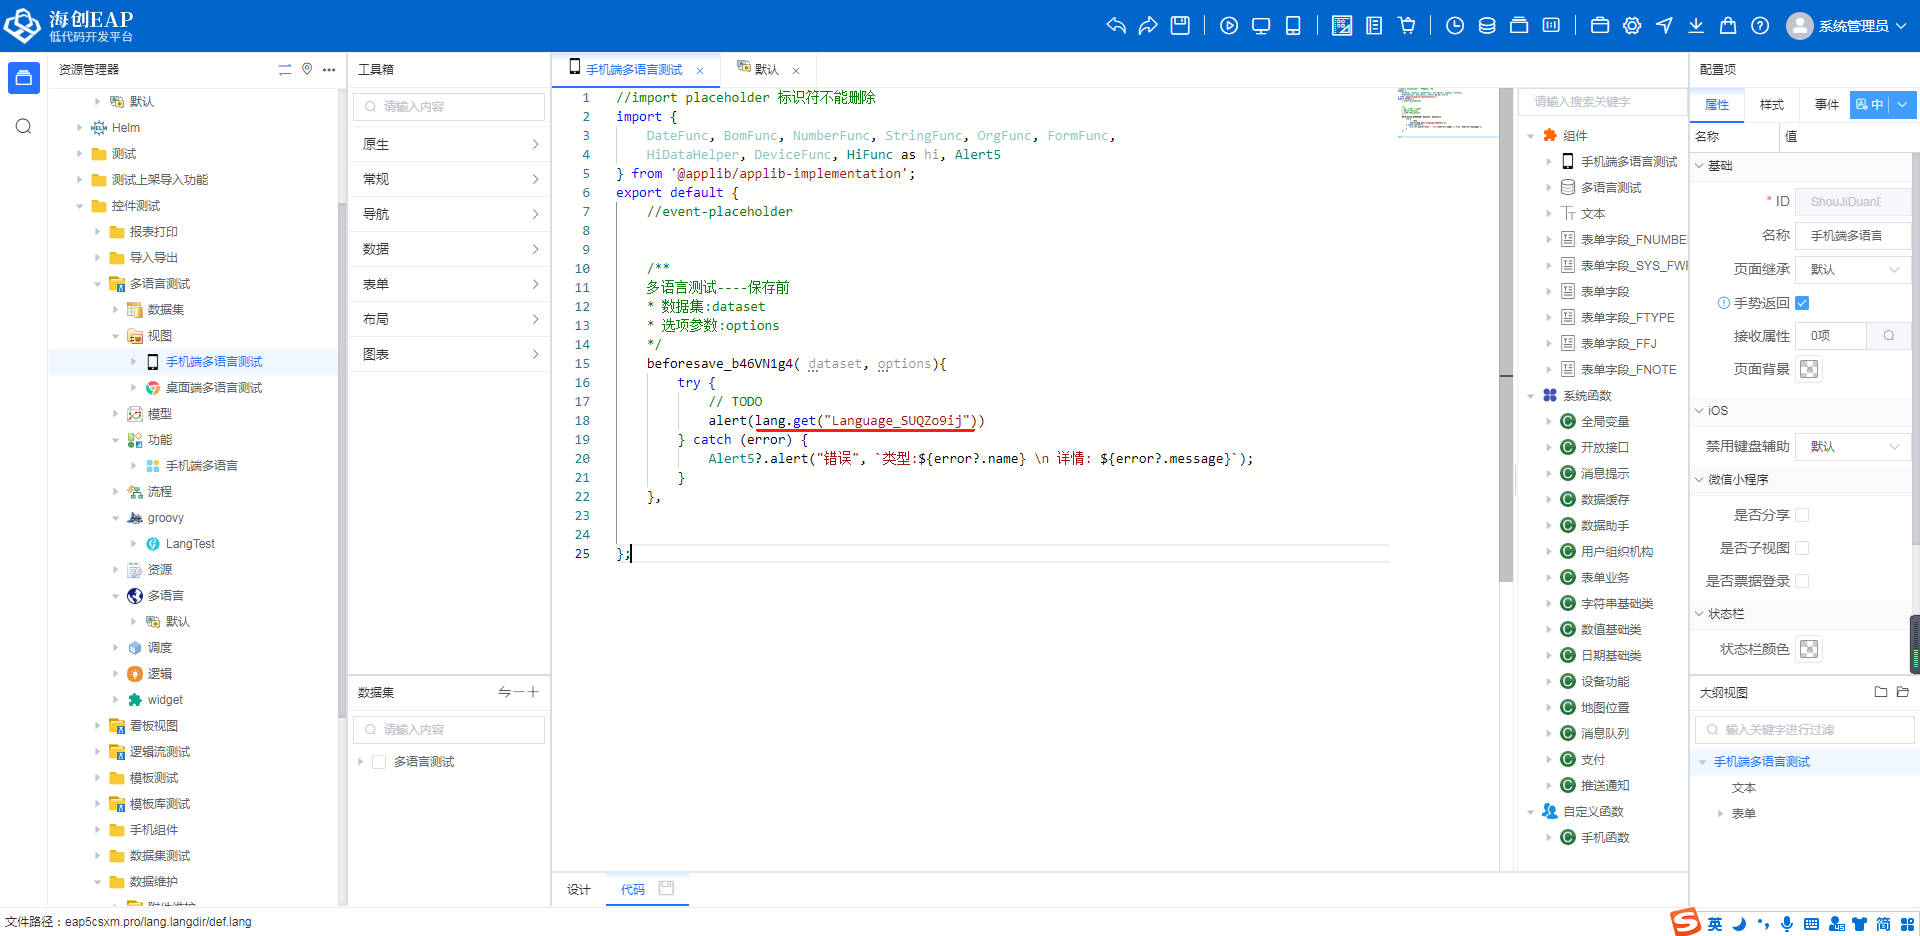Open the settings gear icon
The height and width of the screenshot is (936, 1920).
pyautogui.click(x=1632, y=26)
